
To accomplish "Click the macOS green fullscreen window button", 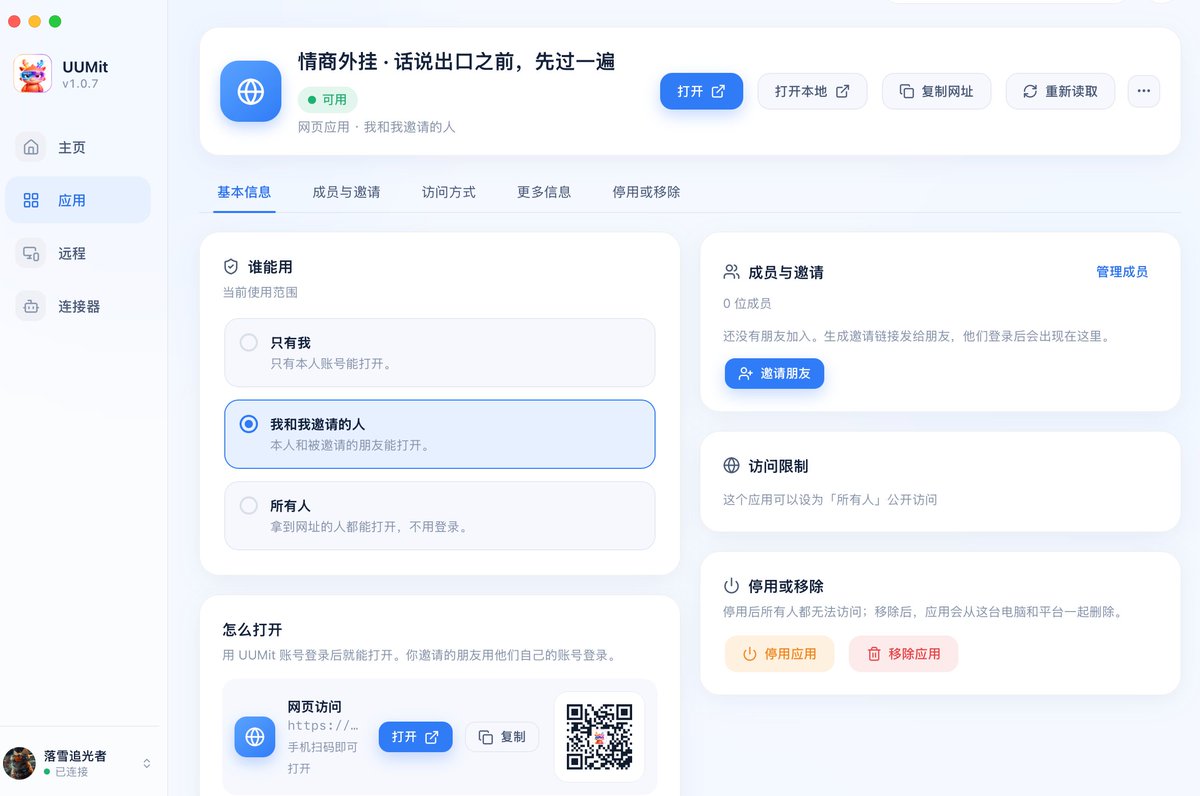I will [x=55, y=21].
